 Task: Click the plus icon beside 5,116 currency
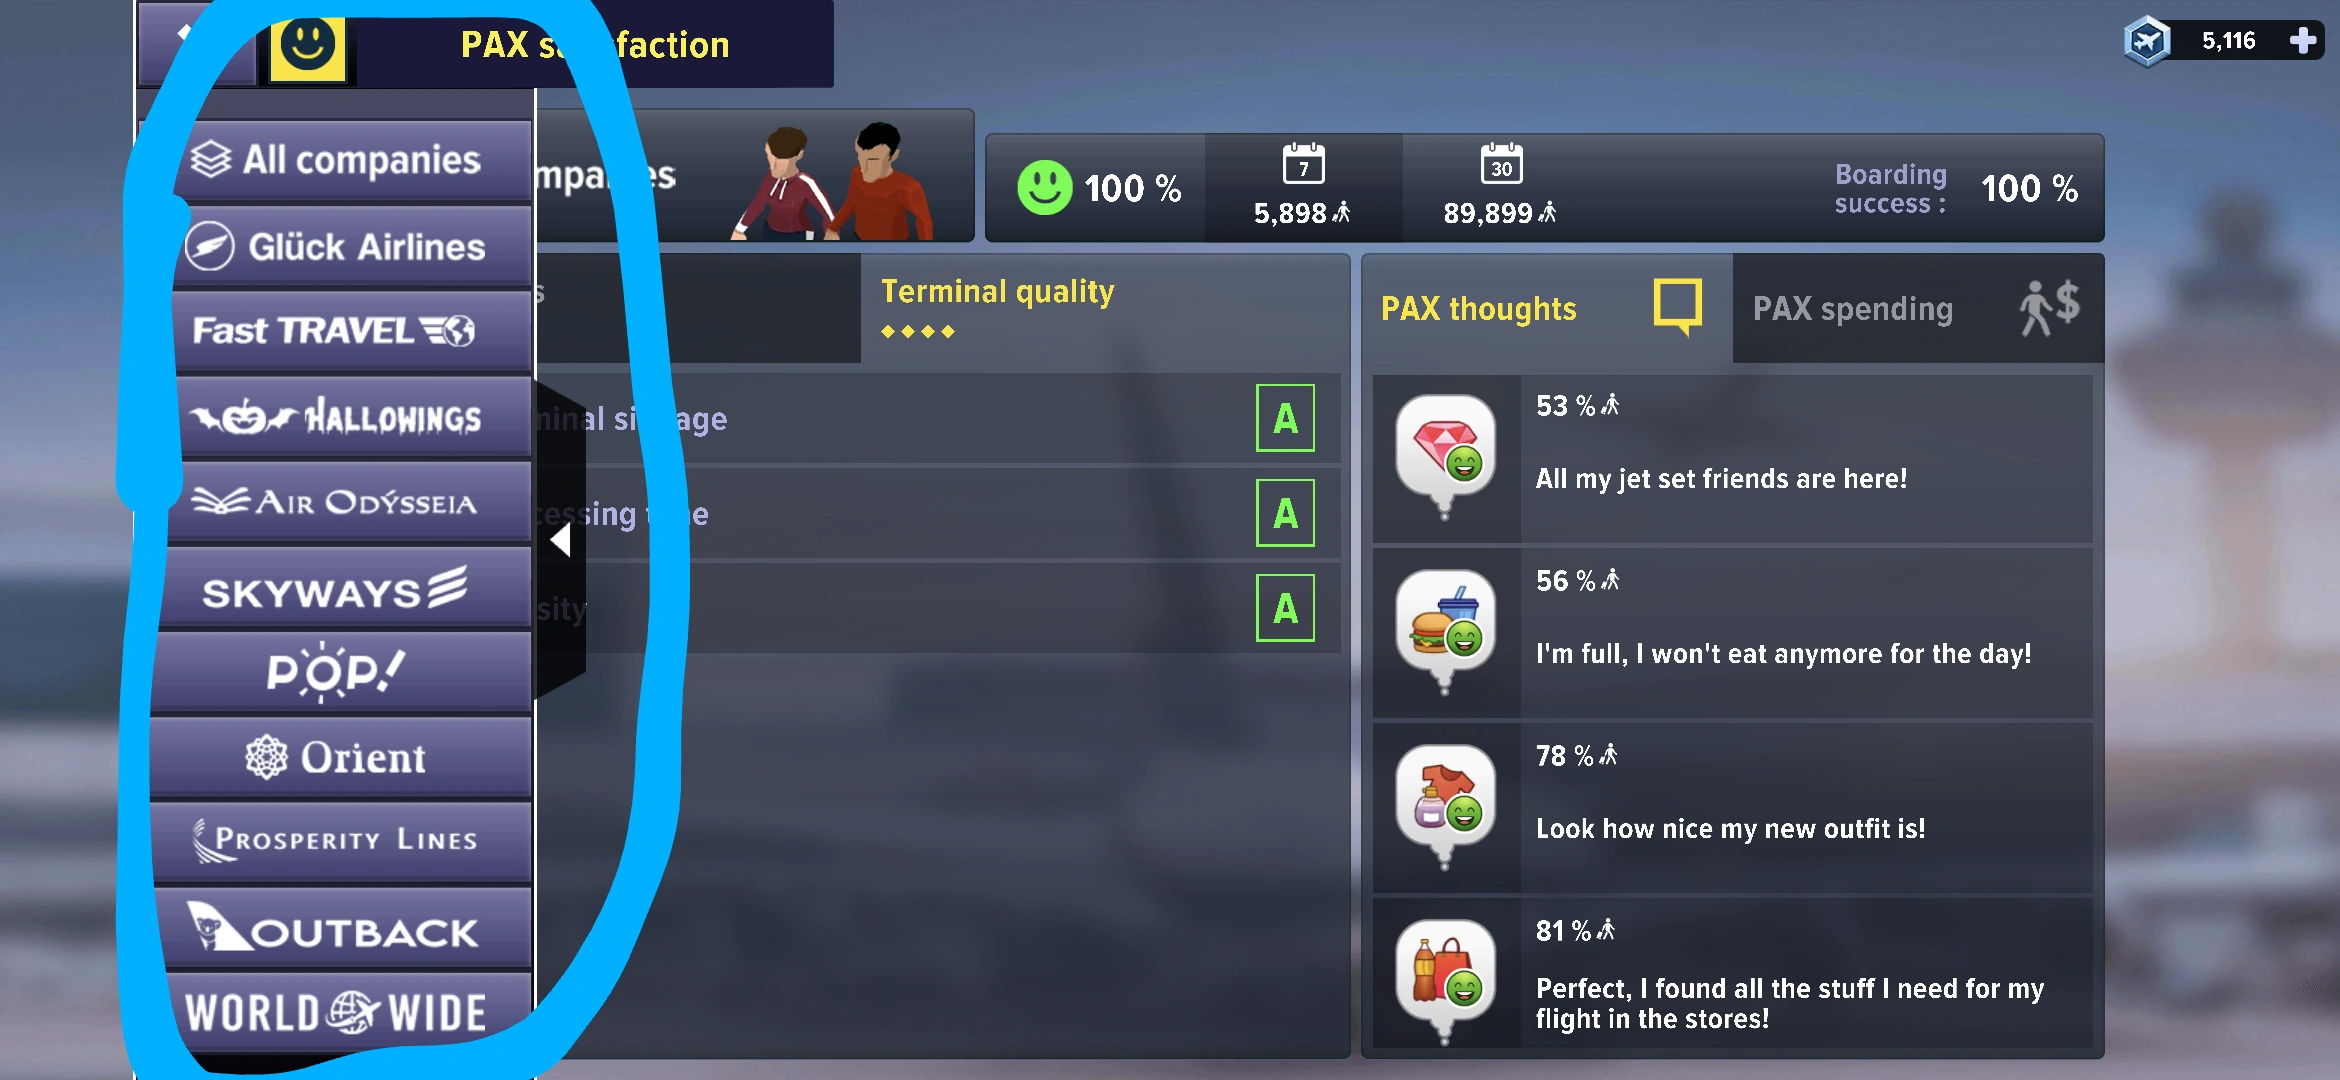pos(2303,41)
